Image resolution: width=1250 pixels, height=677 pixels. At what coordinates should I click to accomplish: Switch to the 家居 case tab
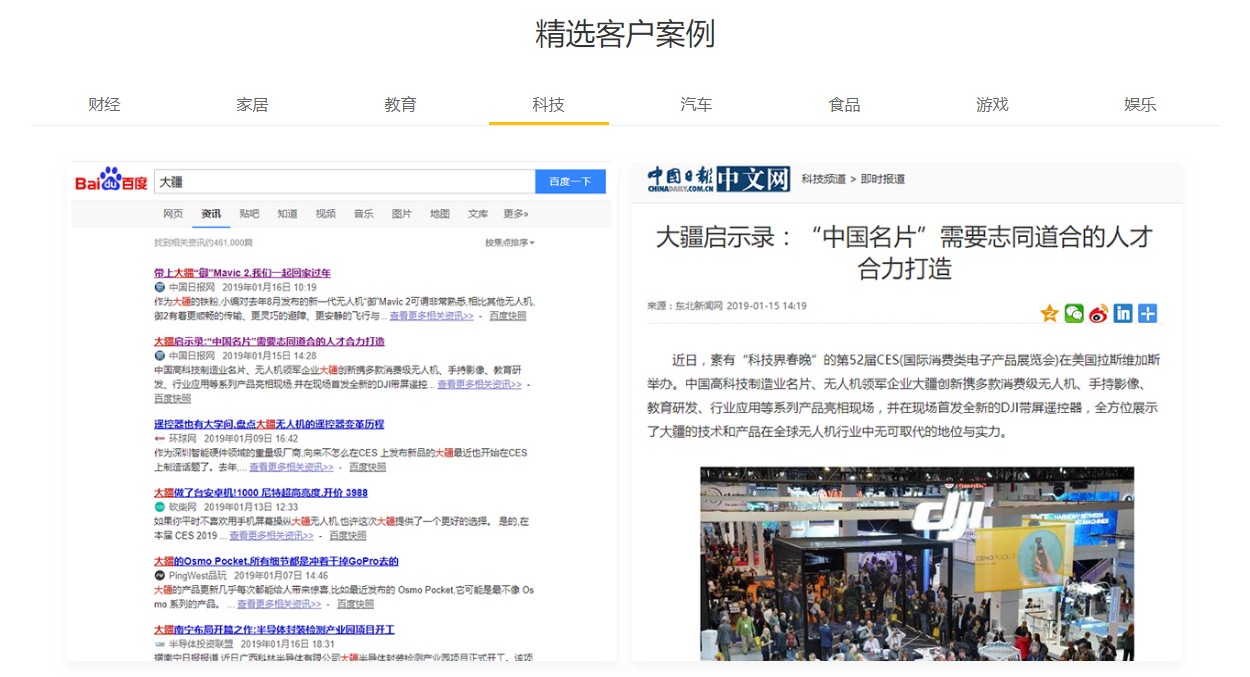point(252,104)
